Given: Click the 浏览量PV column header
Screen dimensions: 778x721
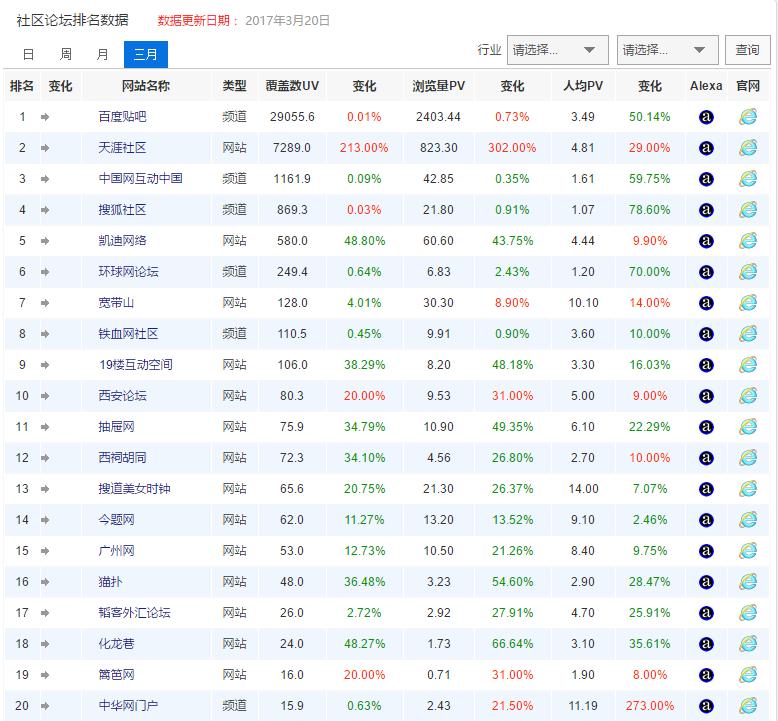Looking at the screenshot, I should [439, 86].
